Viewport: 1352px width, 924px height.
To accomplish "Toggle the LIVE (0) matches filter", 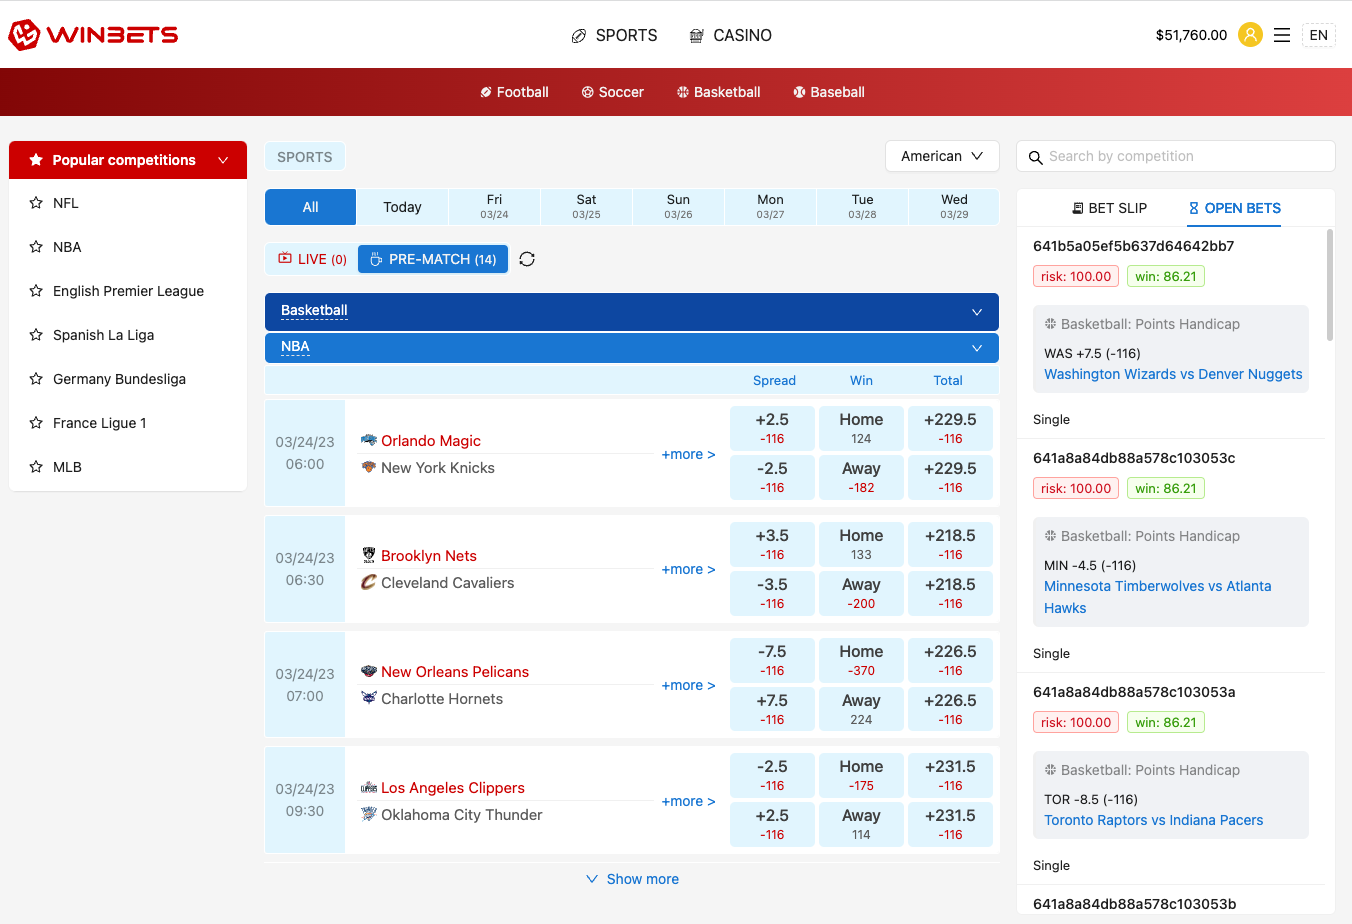I will (x=312, y=259).
